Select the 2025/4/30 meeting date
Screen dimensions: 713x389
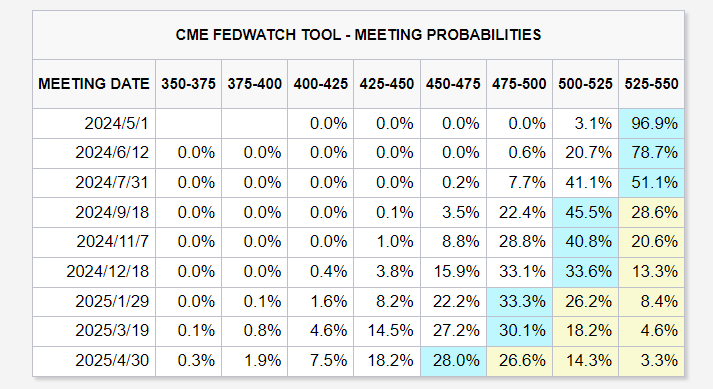pos(112,360)
